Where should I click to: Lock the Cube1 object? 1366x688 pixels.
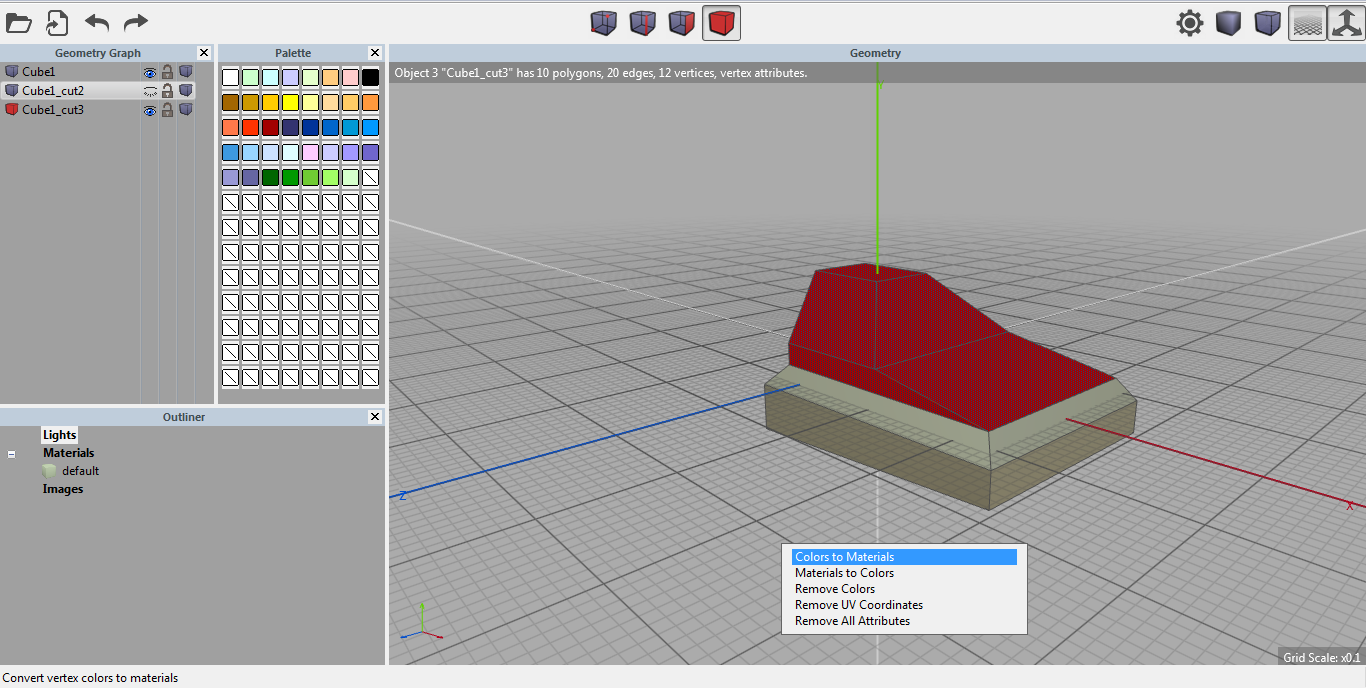[168, 72]
